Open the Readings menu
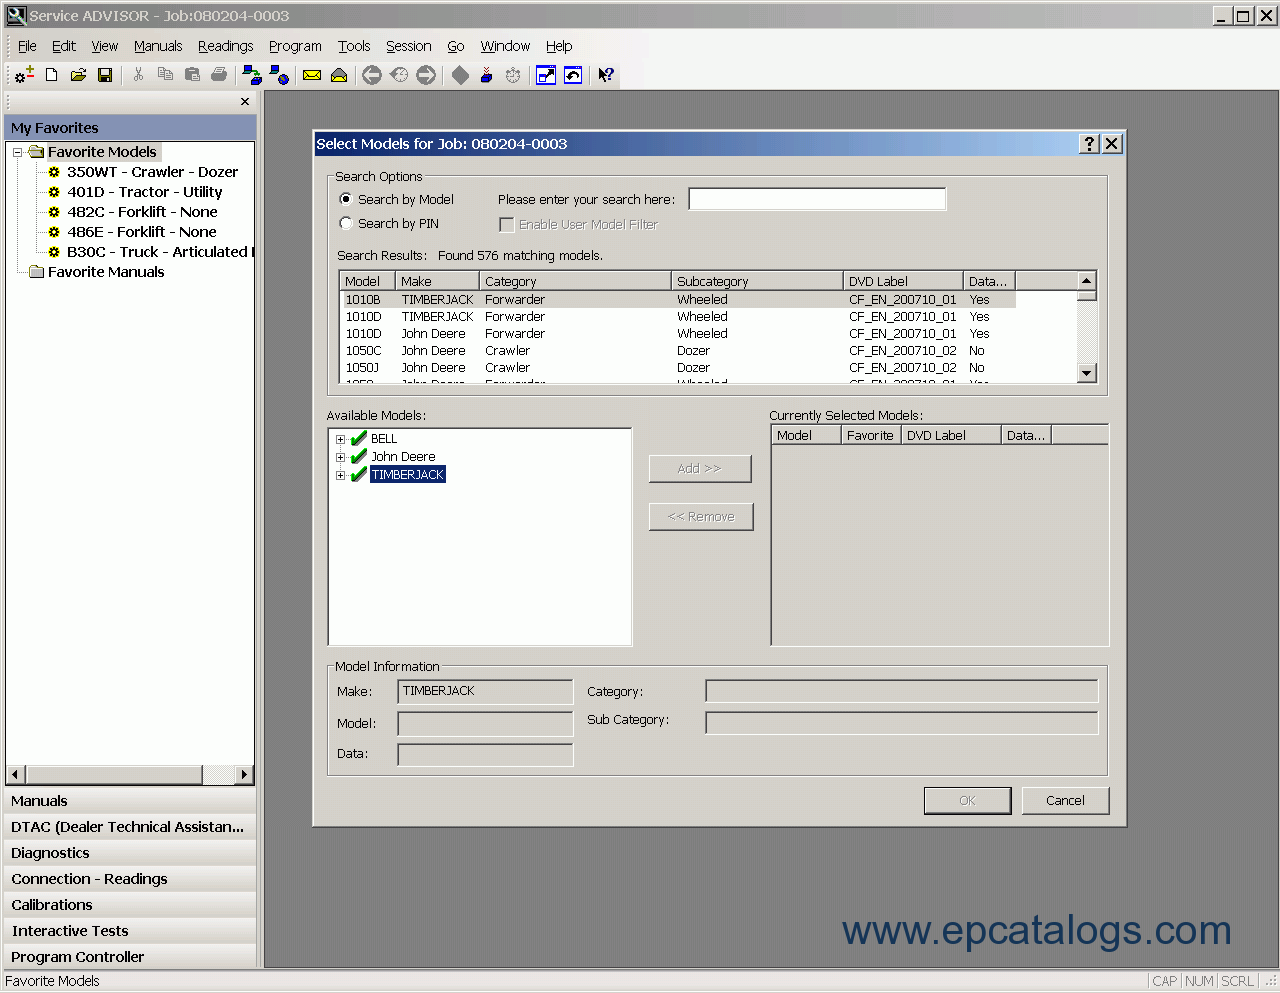The width and height of the screenshot is (1280, 993). (x=225, y=46)
